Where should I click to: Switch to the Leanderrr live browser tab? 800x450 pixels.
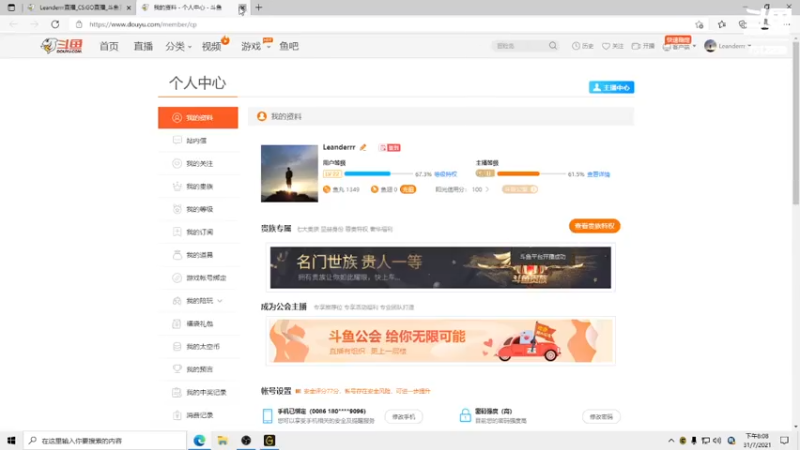tap(80, 8)
